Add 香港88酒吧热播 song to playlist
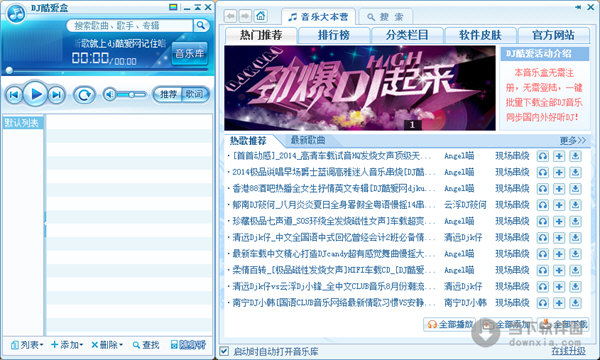The image size is (600, 360). pyautogui.click(x=559, y=189)
